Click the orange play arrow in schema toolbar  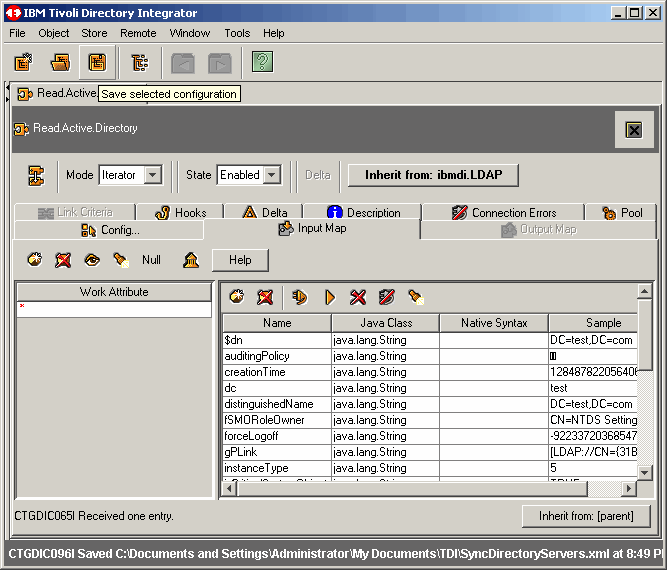click(x=329, y=297)
